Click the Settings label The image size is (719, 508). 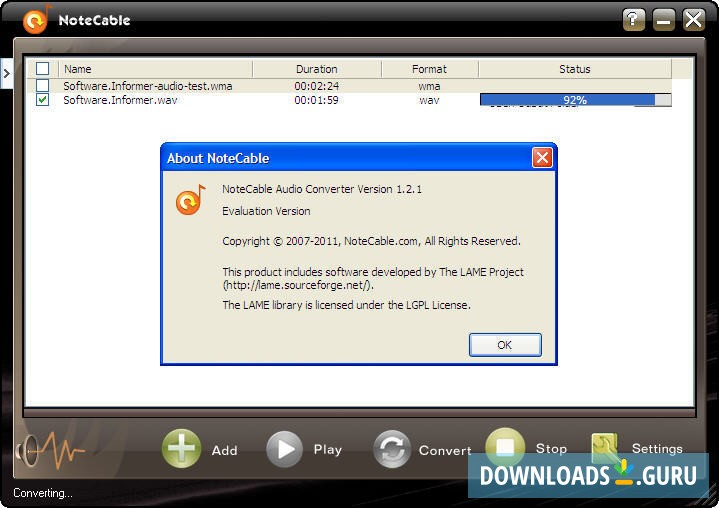point(657,448)
